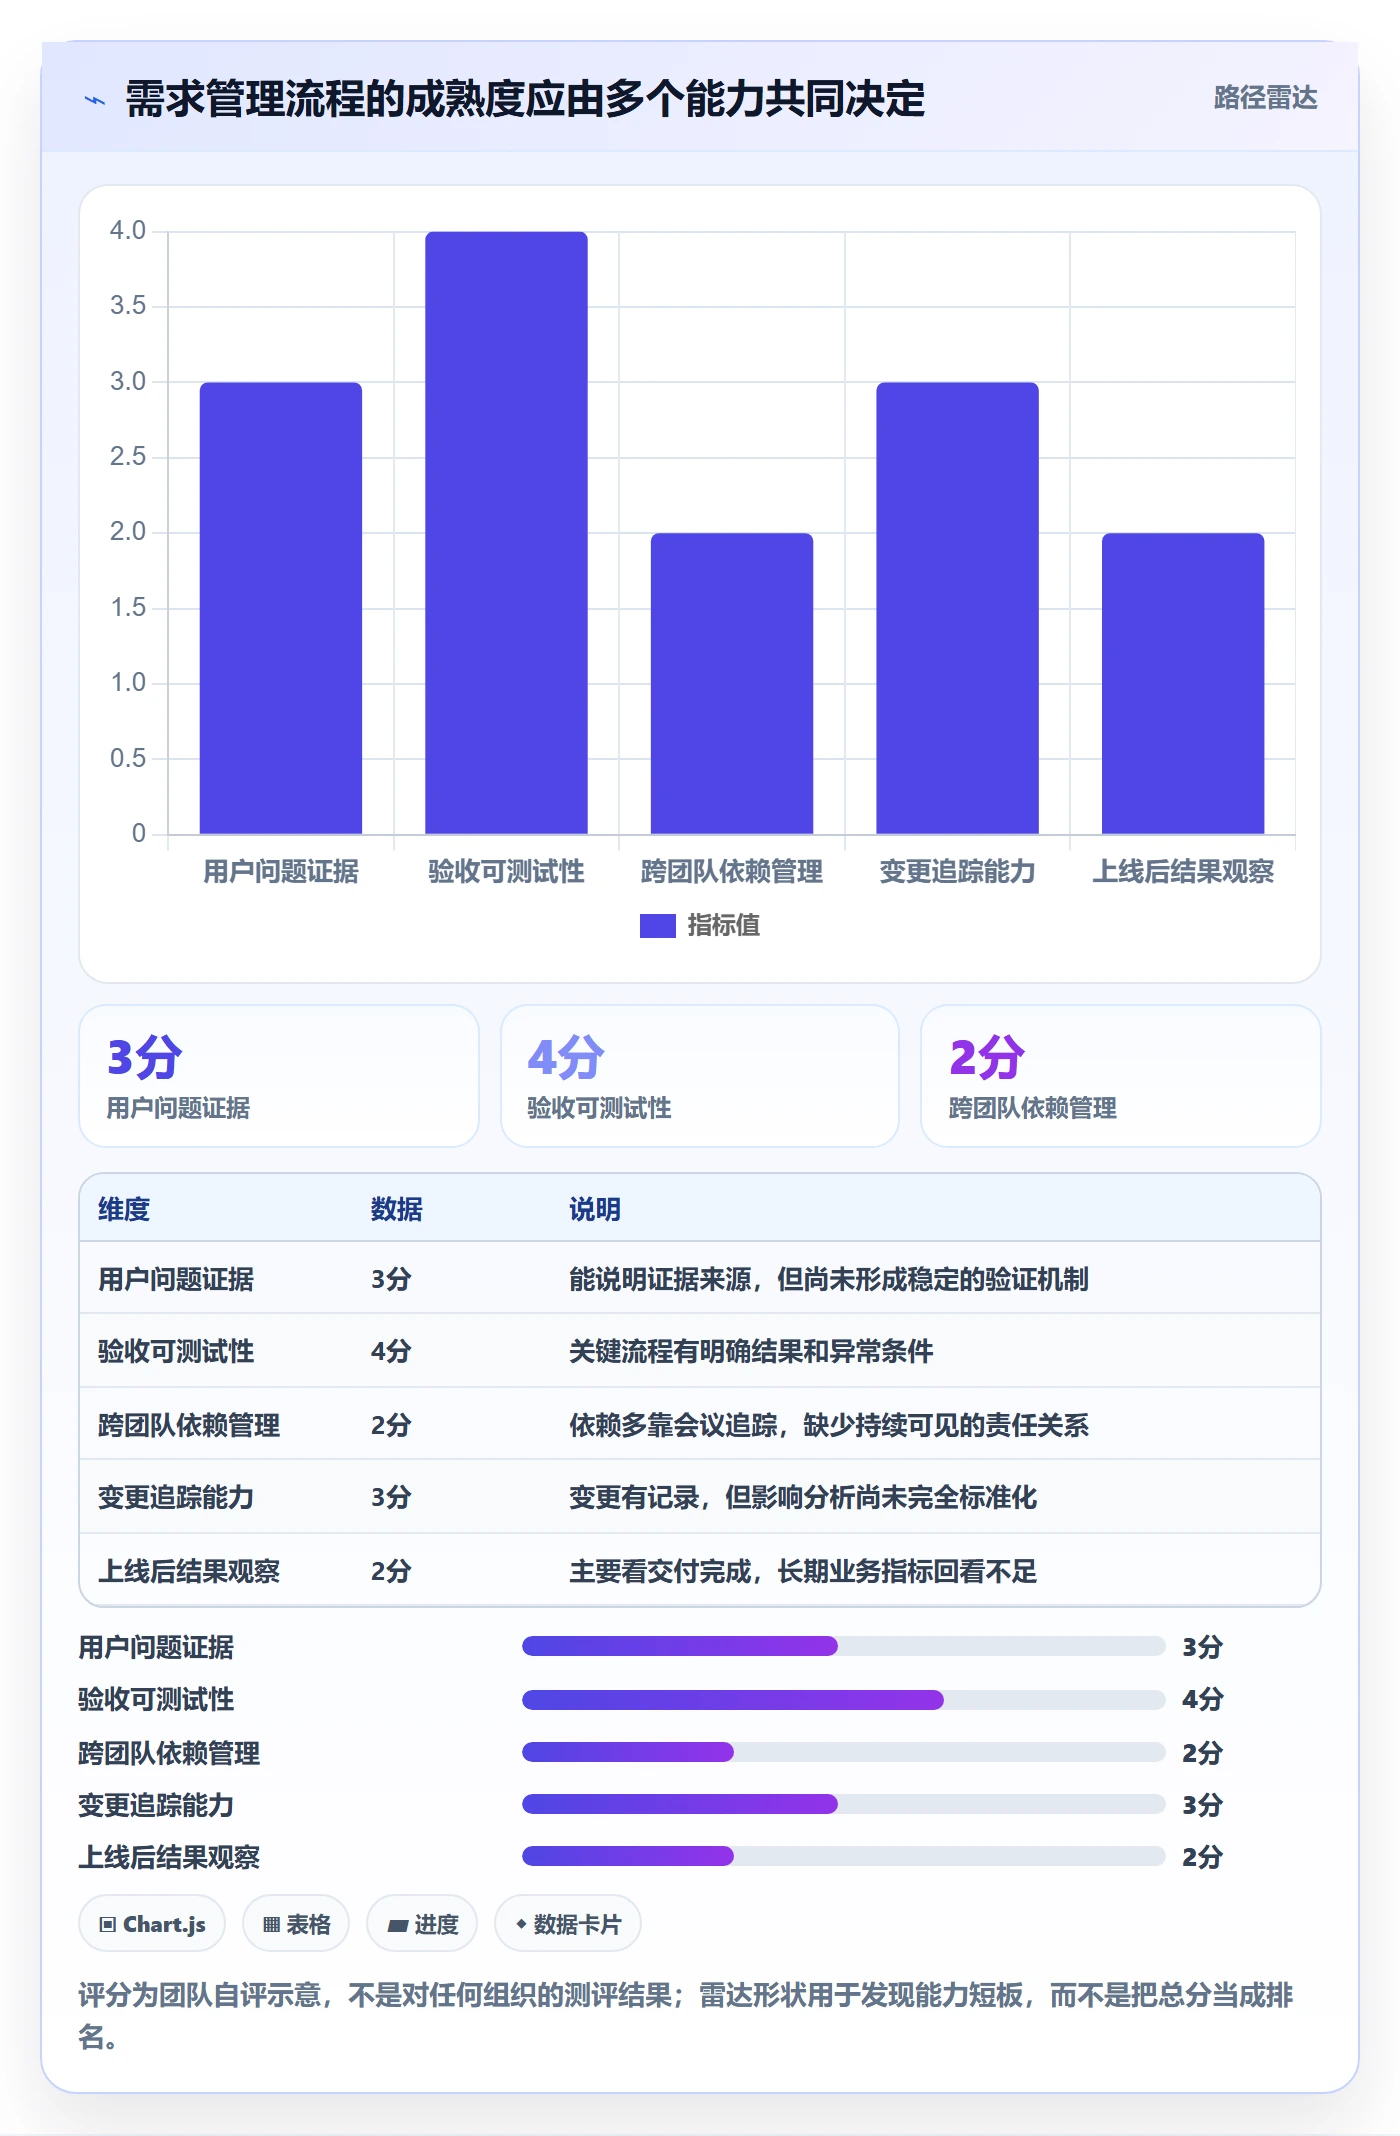The width and height of the screenshot is (1400, 2136).
Task: Toggle the 指标值 legend color box
Action: (x=657, y=926)
